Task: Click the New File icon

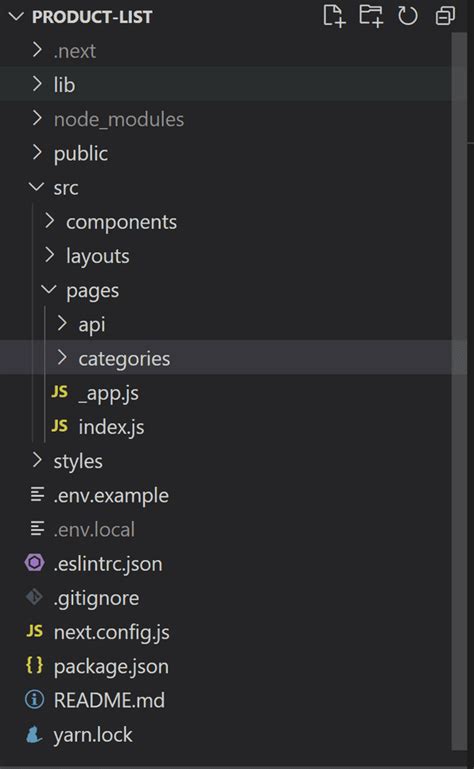Action: click(x=334, y=16)
